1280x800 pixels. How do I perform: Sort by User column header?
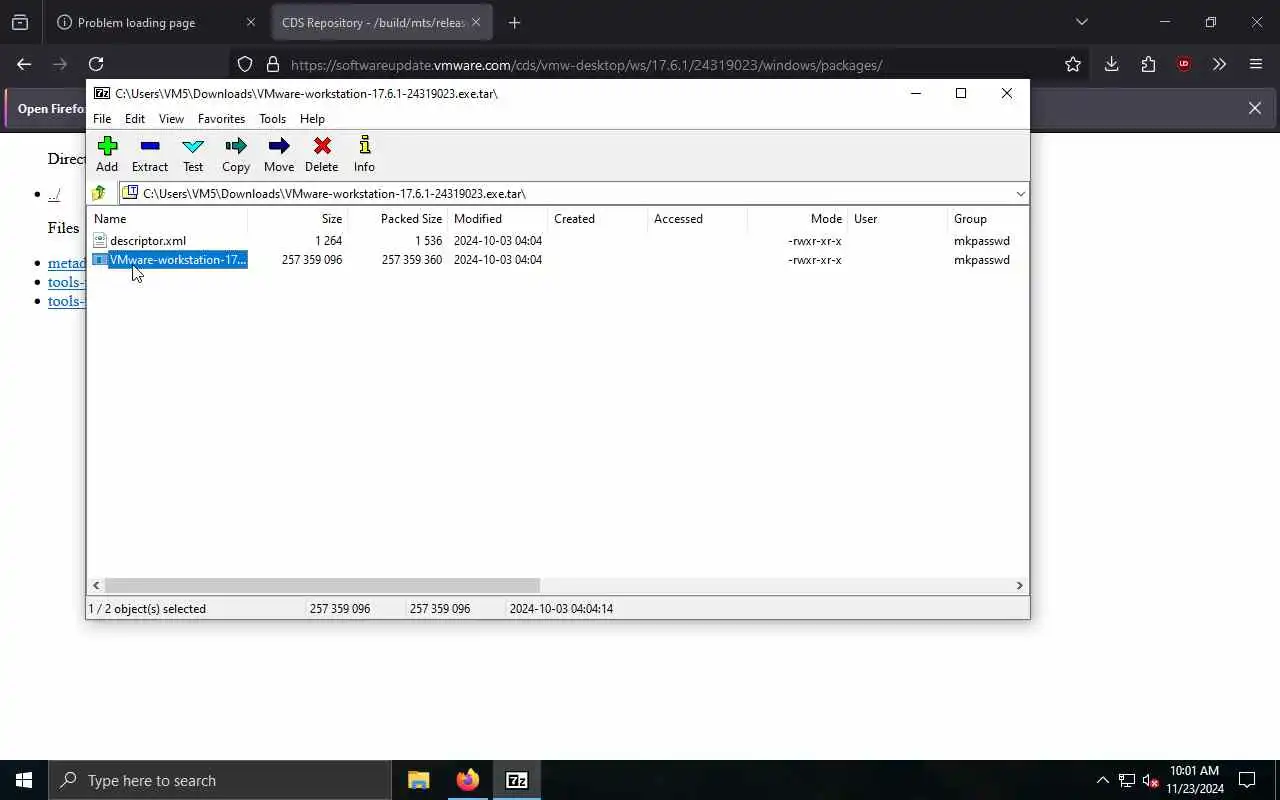(x=898, y=218)
